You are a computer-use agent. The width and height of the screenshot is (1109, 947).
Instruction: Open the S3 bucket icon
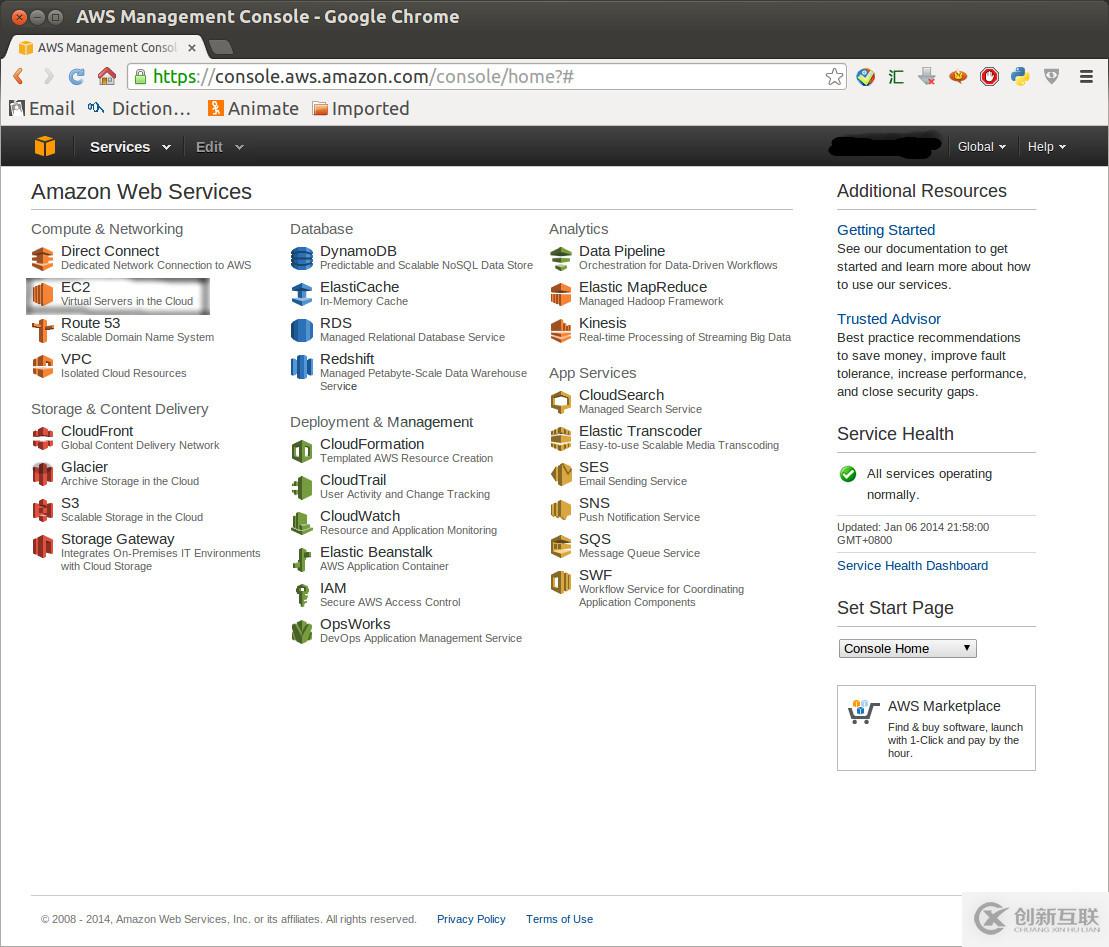(42, 511)
